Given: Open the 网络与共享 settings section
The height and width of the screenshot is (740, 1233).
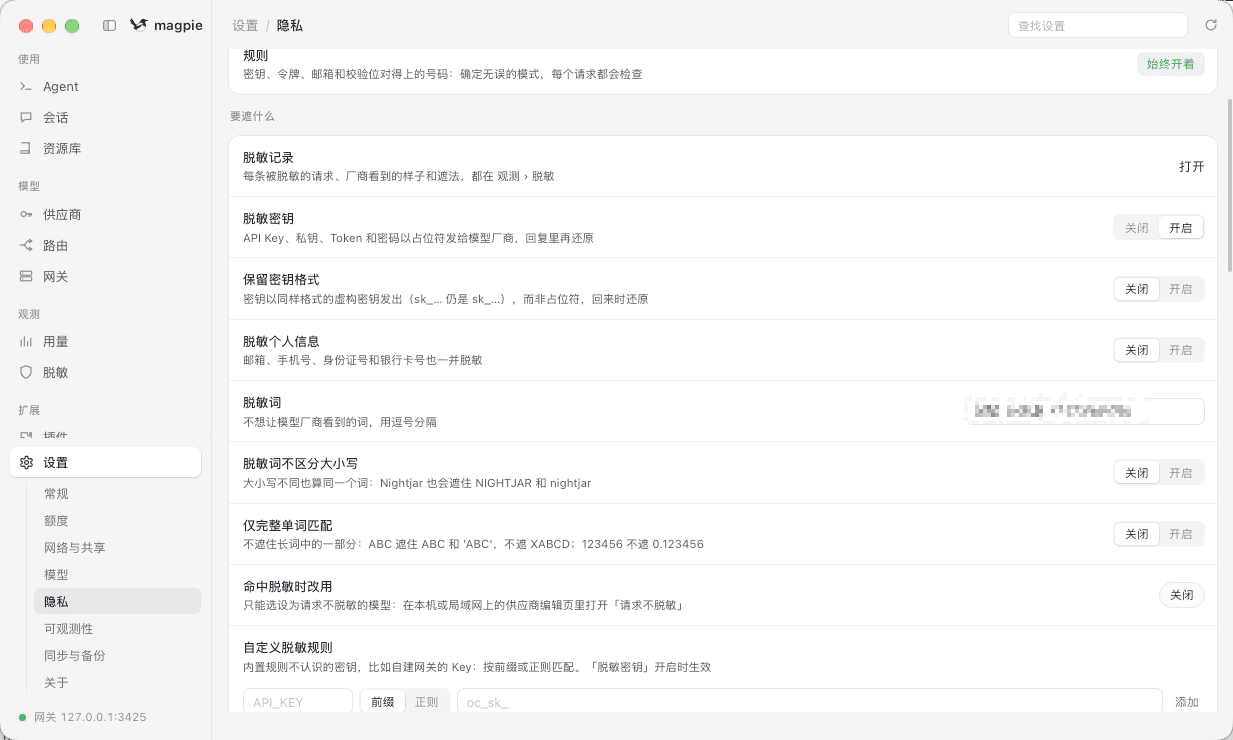Looking at the screenshot, I should (x=117, y=548).
